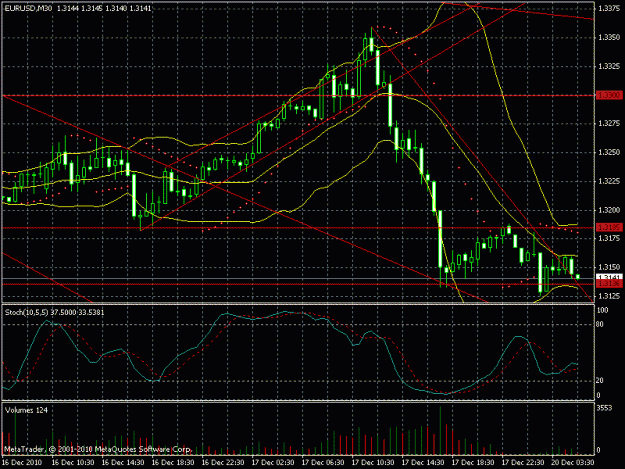
Task: Click the 1.3250 price axis label
Action: (609, 153)
